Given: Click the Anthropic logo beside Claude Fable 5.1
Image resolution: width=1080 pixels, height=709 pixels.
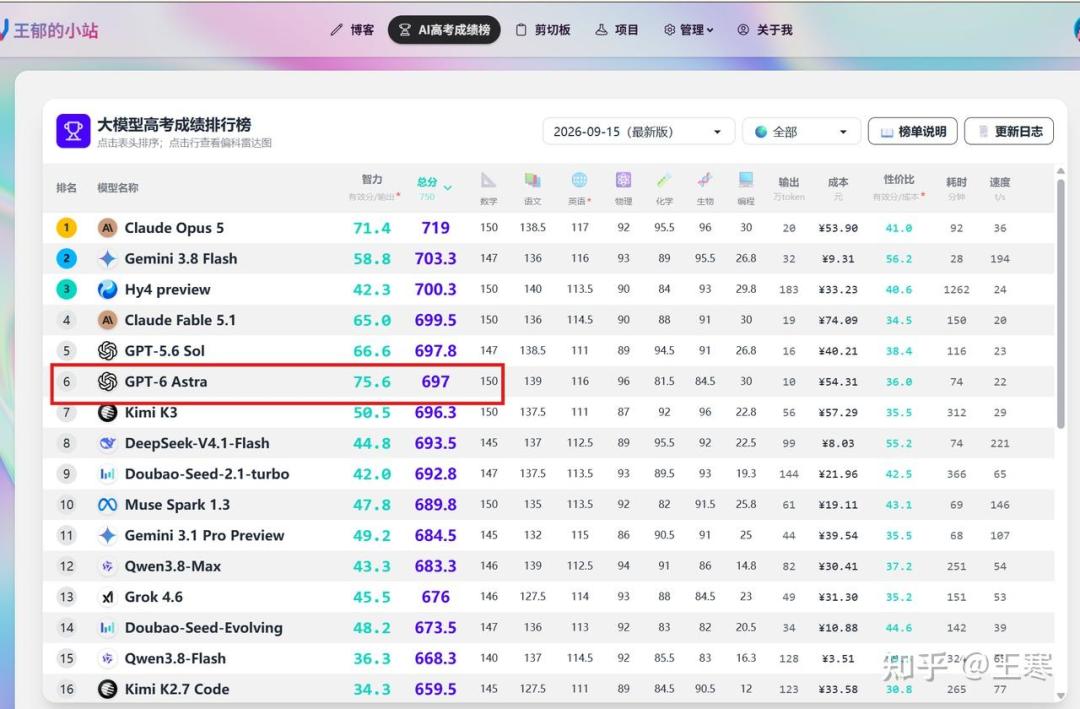Looking at the screenshot, I should tap(107, 320).
